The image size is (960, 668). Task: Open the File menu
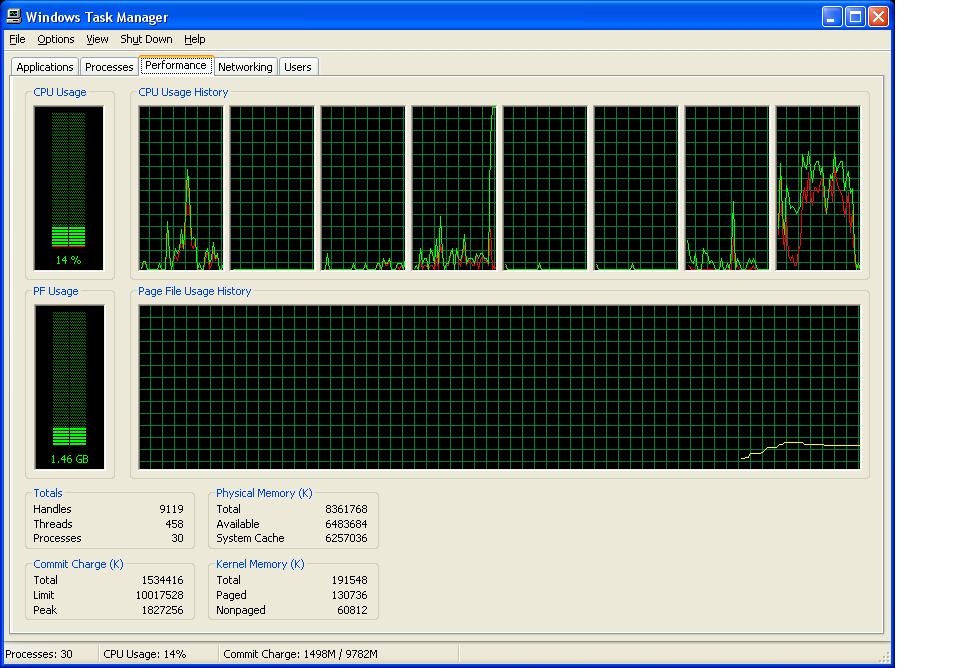[17, 39]
